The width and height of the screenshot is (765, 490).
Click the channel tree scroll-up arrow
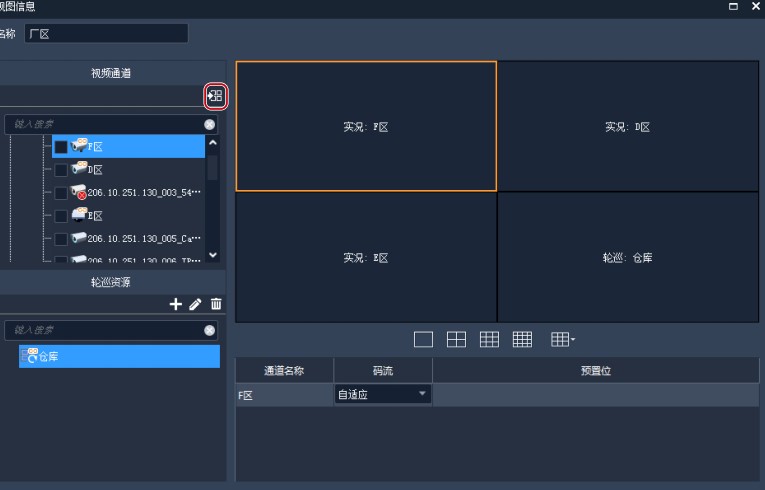(x=213, y=143)
